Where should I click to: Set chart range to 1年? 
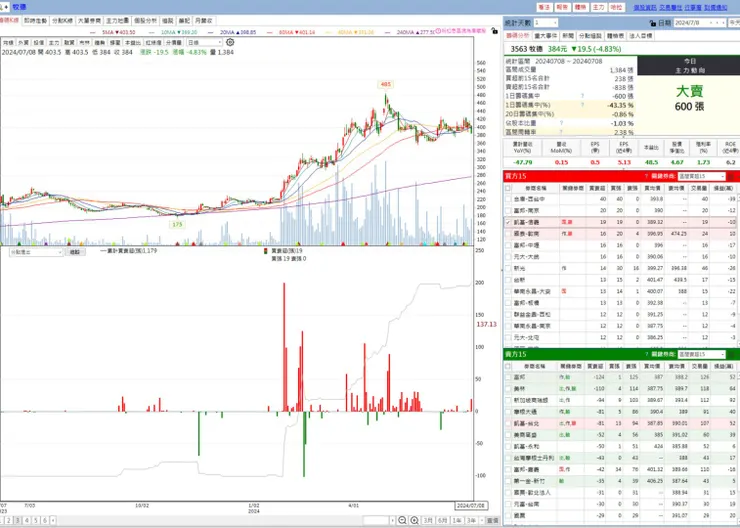456,520
